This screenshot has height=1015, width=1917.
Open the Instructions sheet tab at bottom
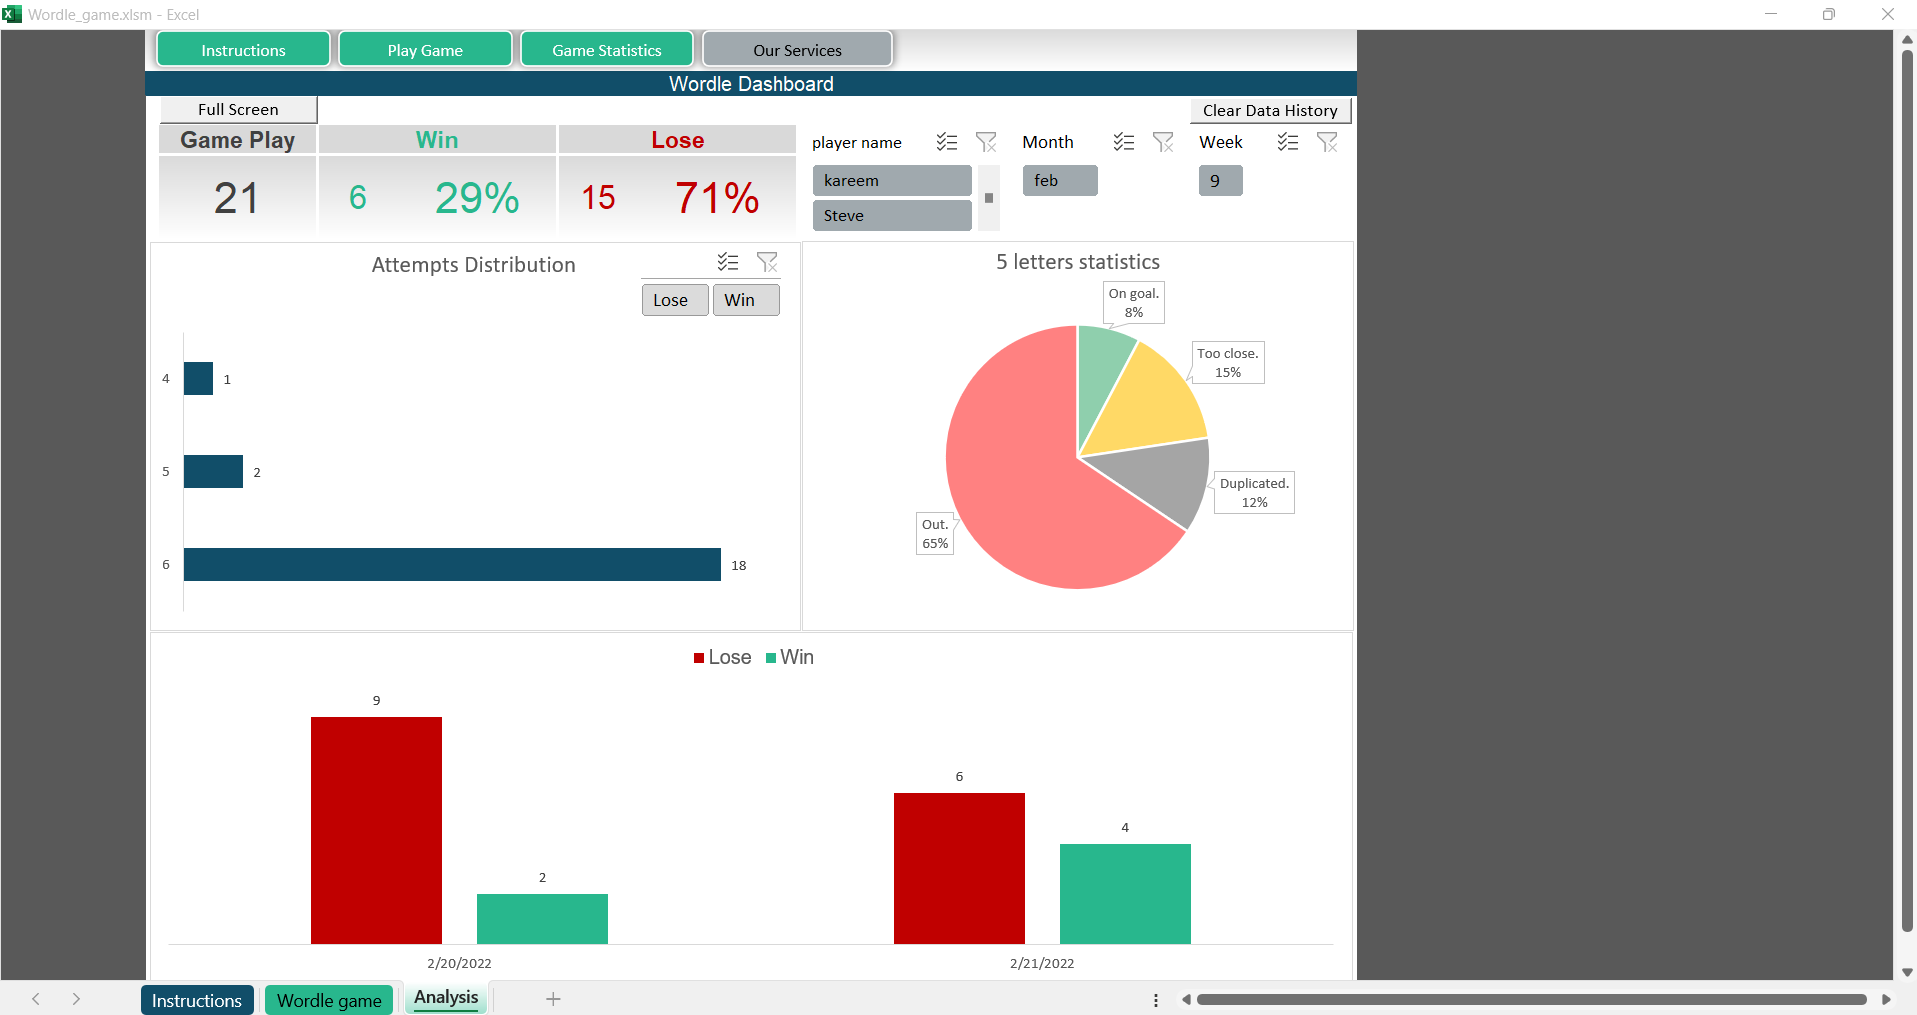(197, 1000)
